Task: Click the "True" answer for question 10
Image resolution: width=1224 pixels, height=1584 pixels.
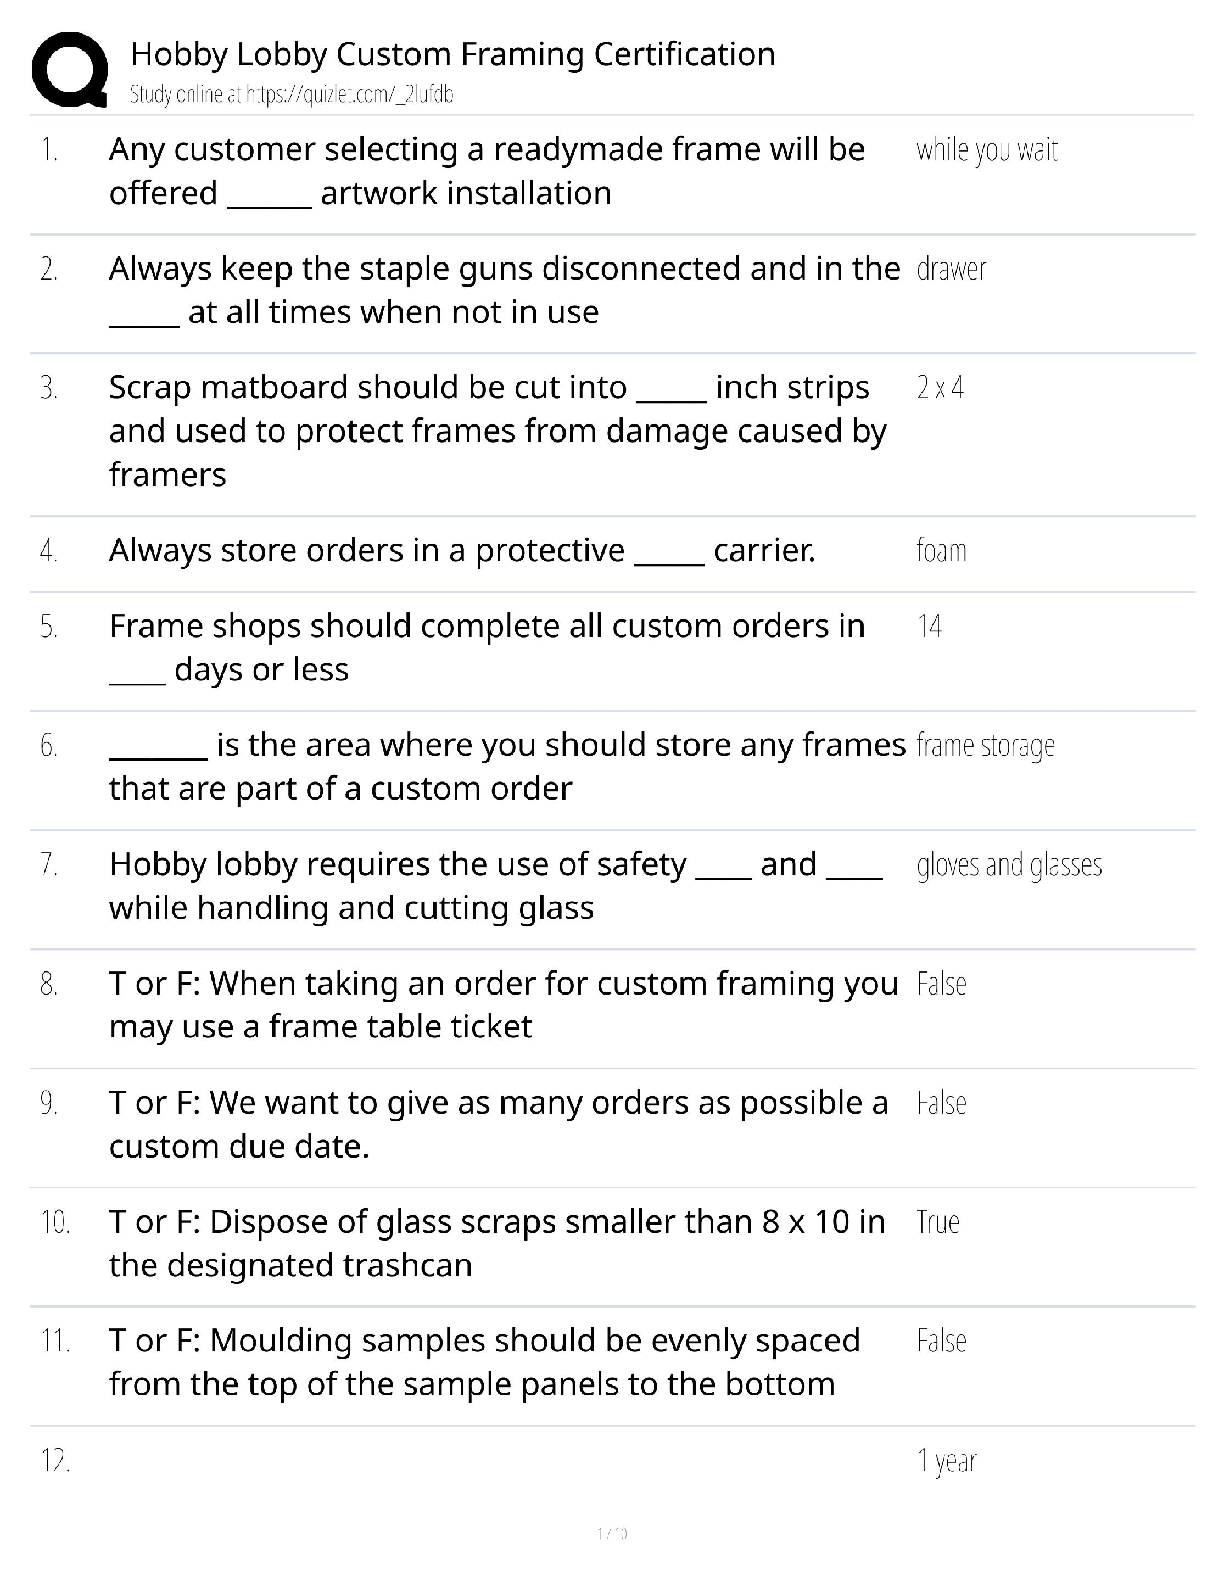Action: (x=938, y=1222)
